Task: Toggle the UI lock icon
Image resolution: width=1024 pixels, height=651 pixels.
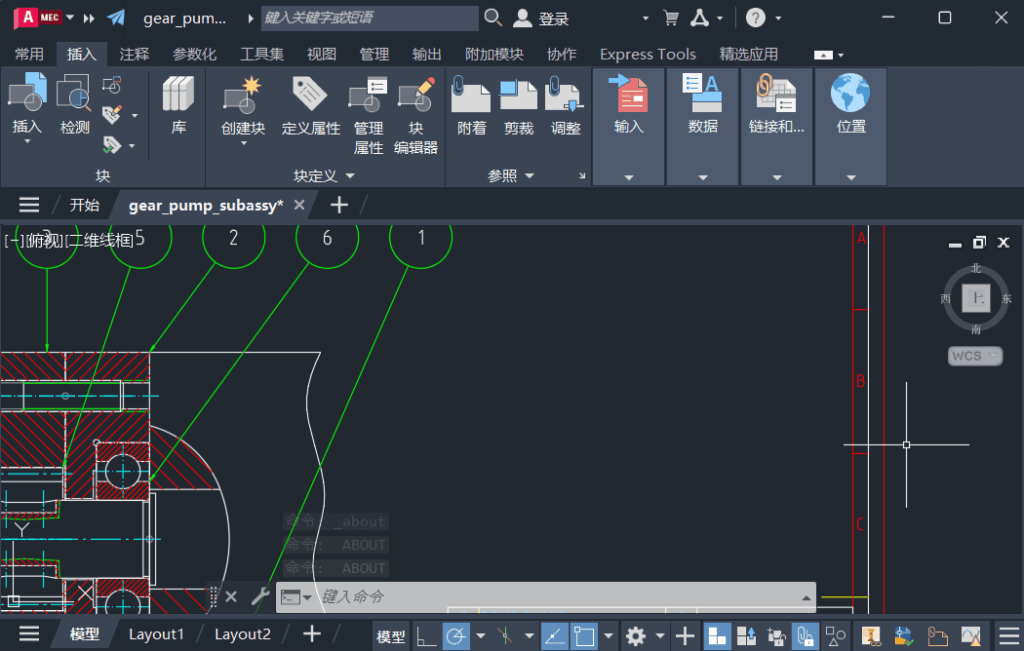Action: (776, 635)
